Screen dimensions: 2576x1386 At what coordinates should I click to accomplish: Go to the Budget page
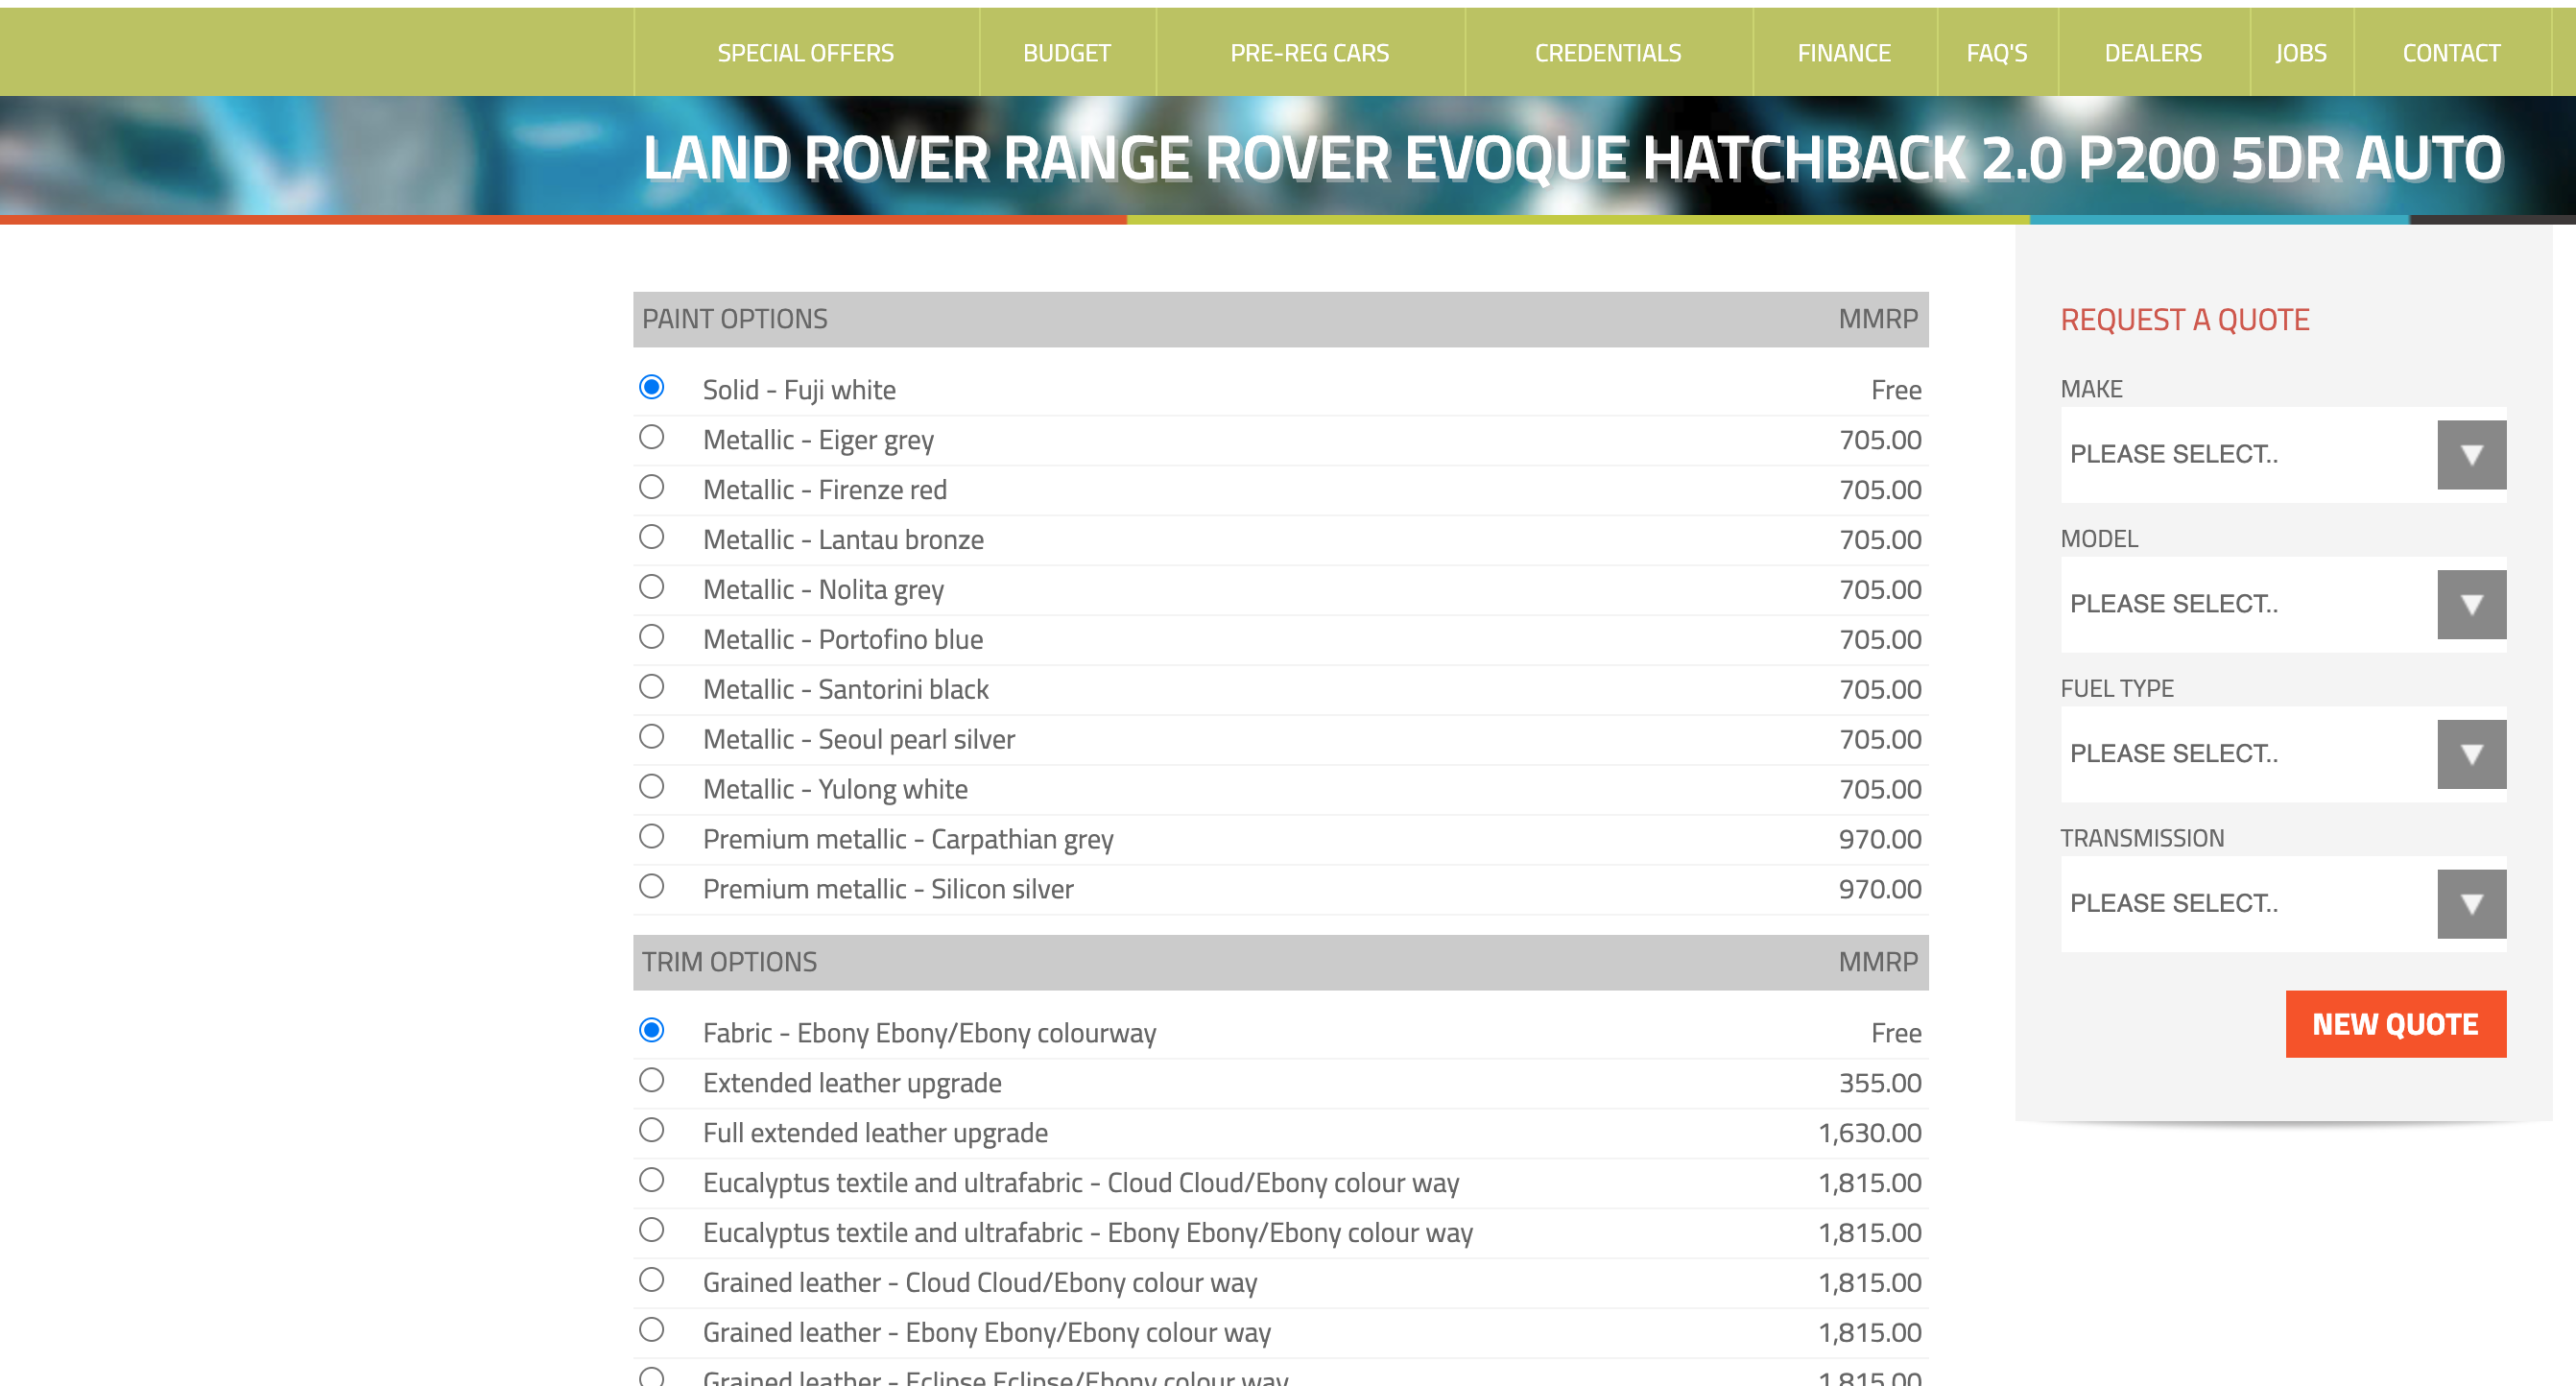point(1066,53)
